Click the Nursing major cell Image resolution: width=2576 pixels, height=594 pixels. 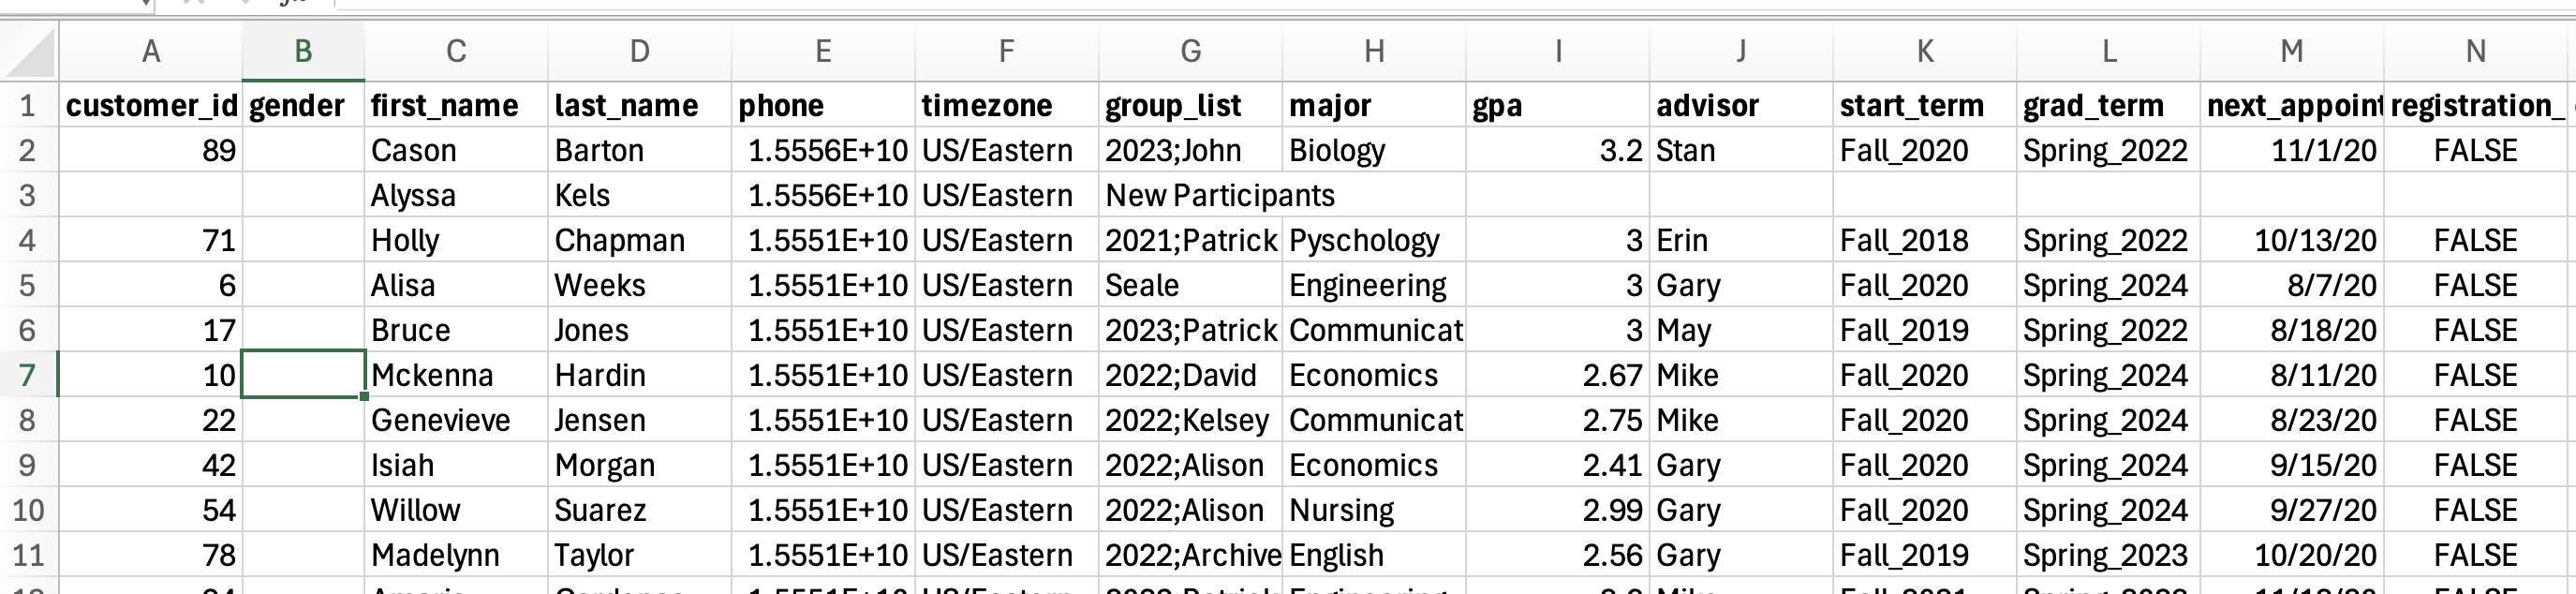[x=1374, y=510]
